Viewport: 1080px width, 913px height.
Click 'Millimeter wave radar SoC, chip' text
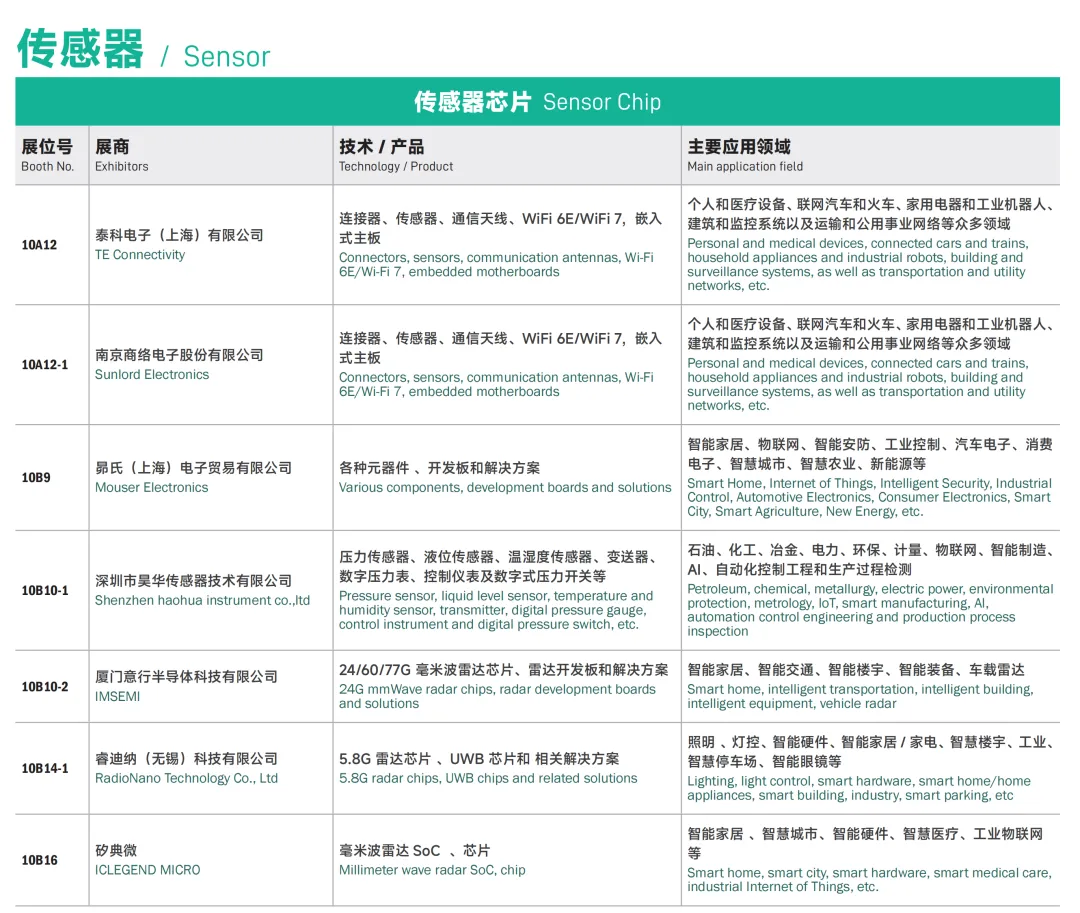tap(432, 870)
